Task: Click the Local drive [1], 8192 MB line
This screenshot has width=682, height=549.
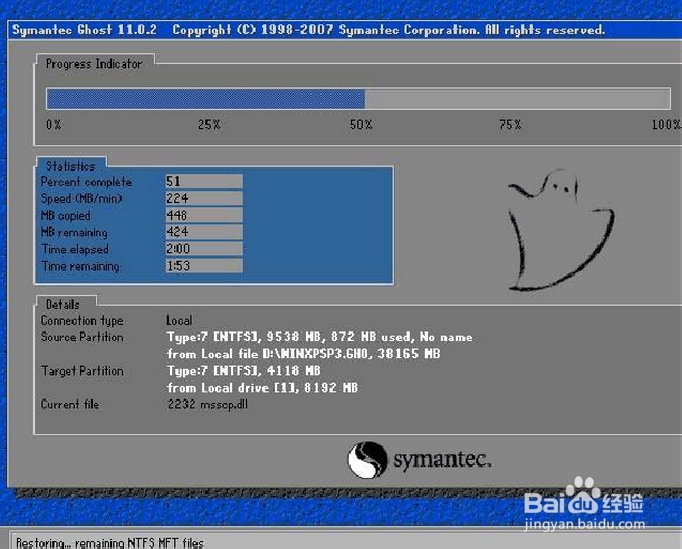Action: pyautogui.click(x=262, y=388)
